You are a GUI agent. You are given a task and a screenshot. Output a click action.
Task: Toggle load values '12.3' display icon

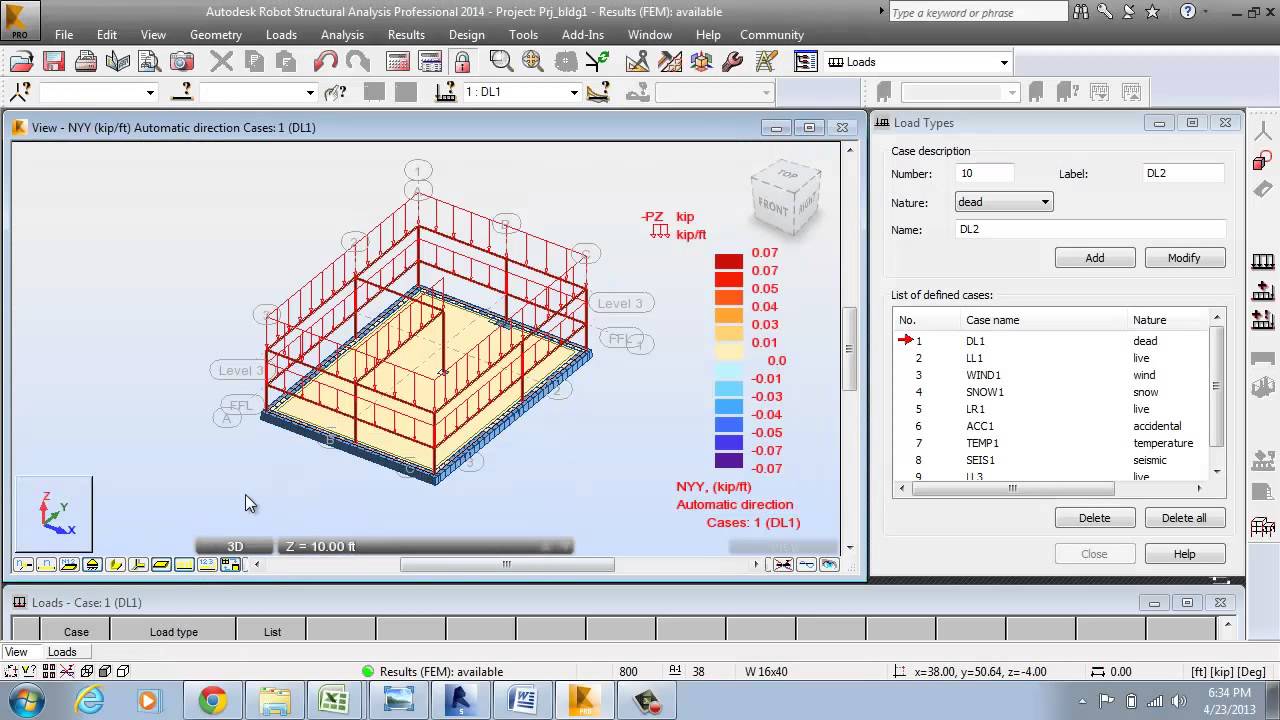pyautogui.click(x=206, y=565)
